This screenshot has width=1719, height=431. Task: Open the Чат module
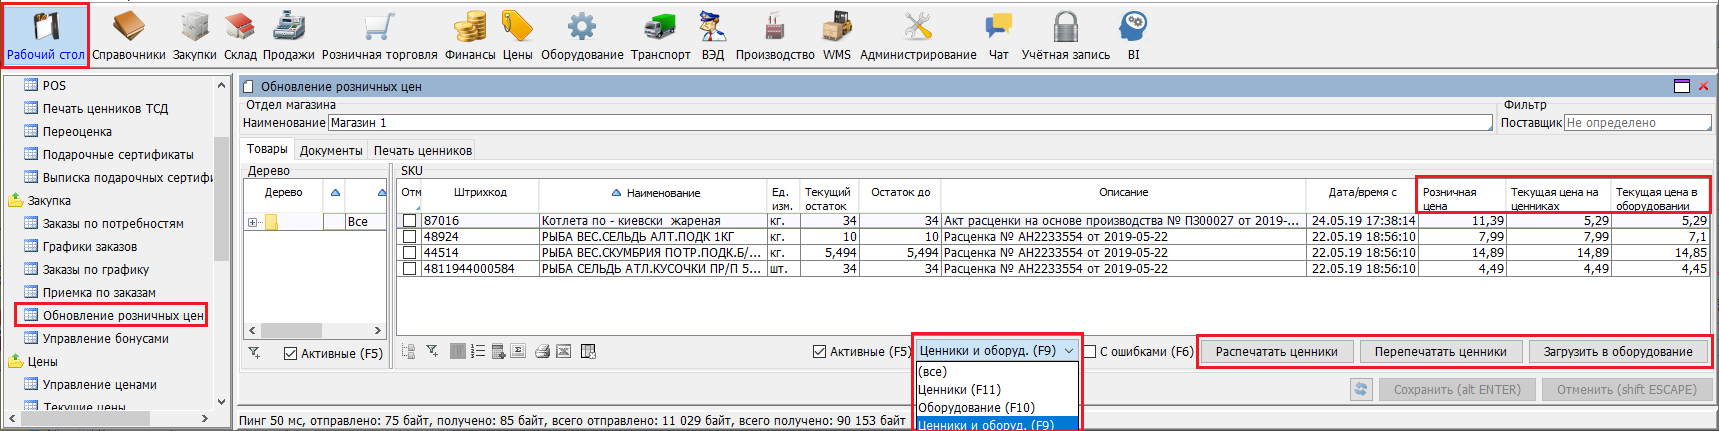pos(998,35)
